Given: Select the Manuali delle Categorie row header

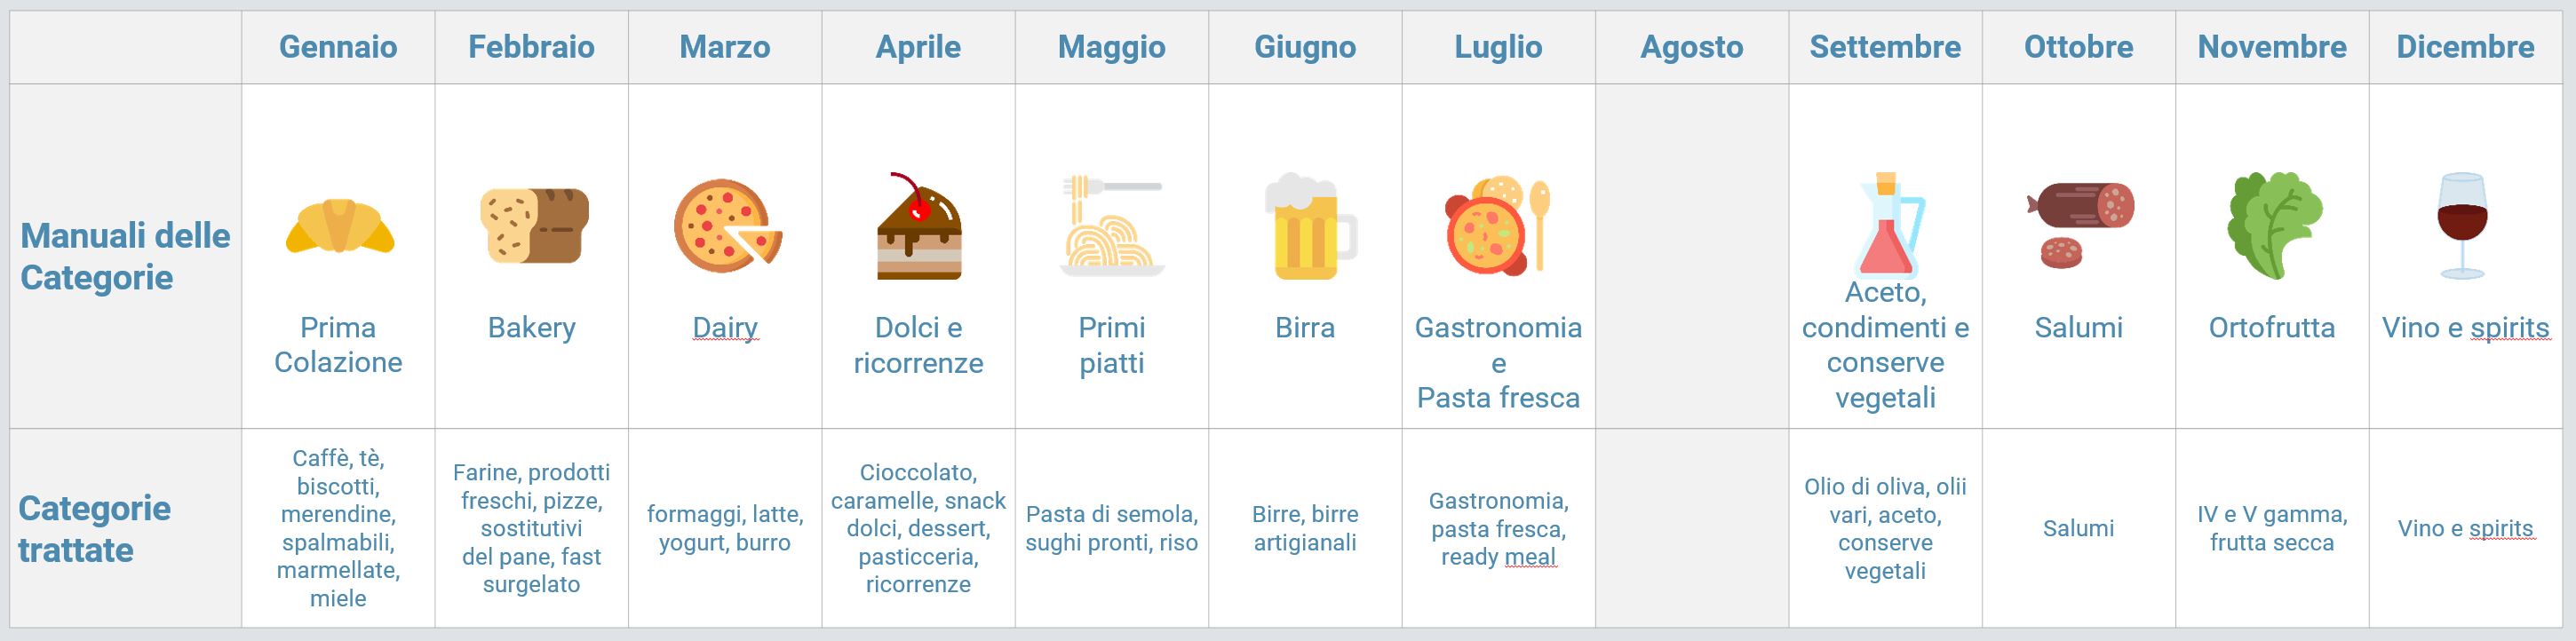Looking at the screenshot, I should point(125,256).
